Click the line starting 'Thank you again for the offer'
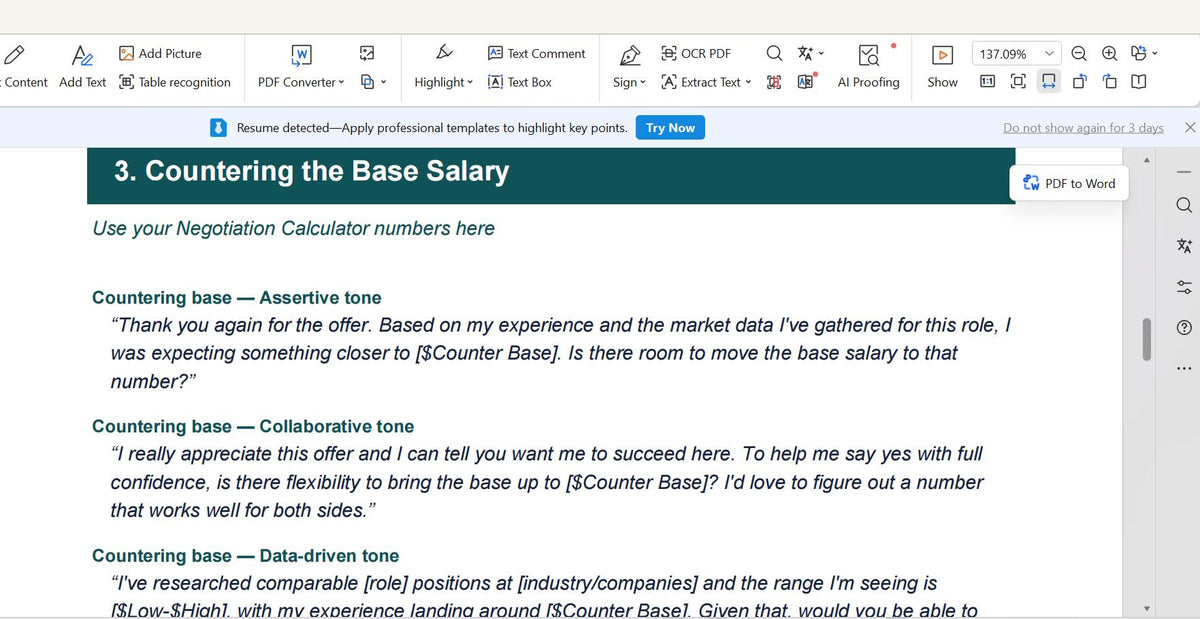This screenshot has width=1200, height=619. coord(561,325)
